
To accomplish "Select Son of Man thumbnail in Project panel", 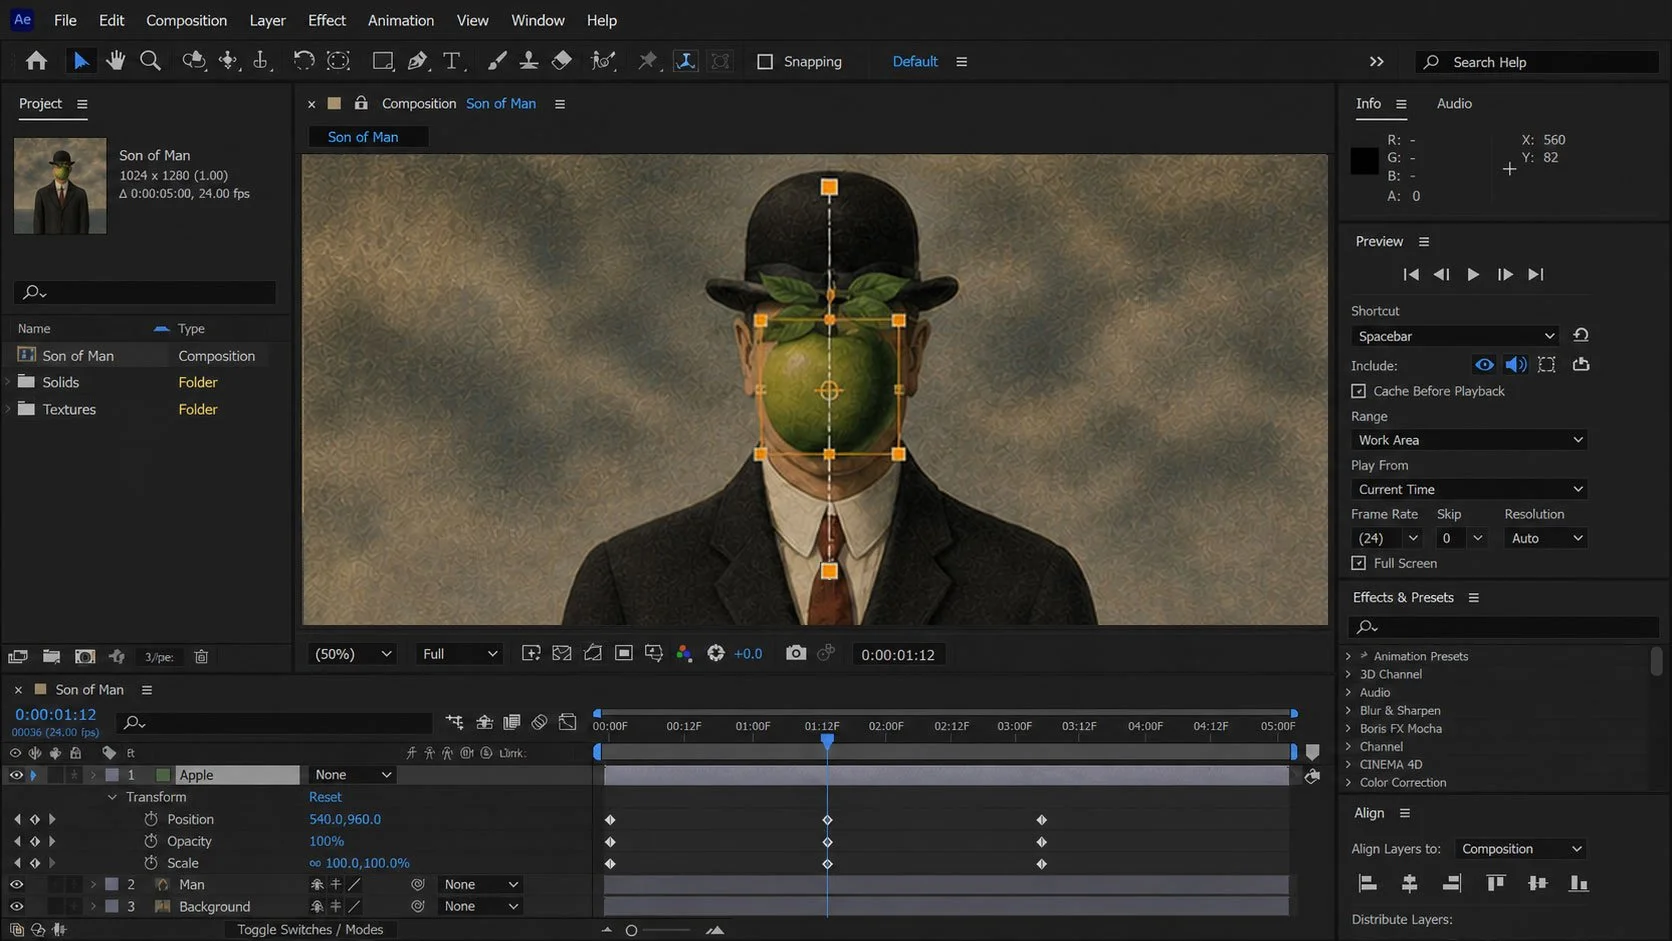I will (x=60, y=186).
